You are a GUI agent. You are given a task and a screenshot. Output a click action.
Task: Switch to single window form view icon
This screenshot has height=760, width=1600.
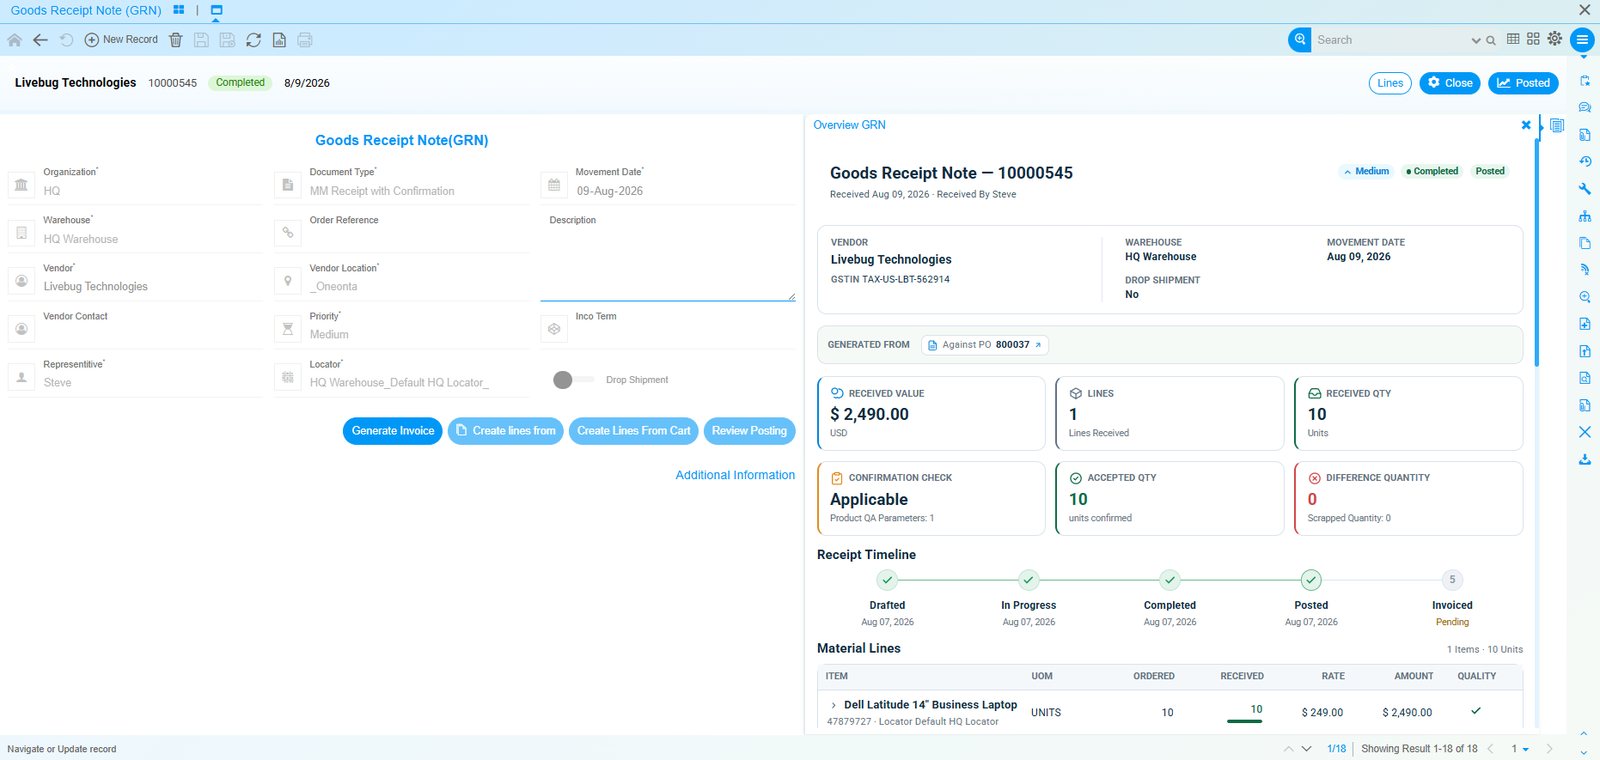click(x=216, y=10)
